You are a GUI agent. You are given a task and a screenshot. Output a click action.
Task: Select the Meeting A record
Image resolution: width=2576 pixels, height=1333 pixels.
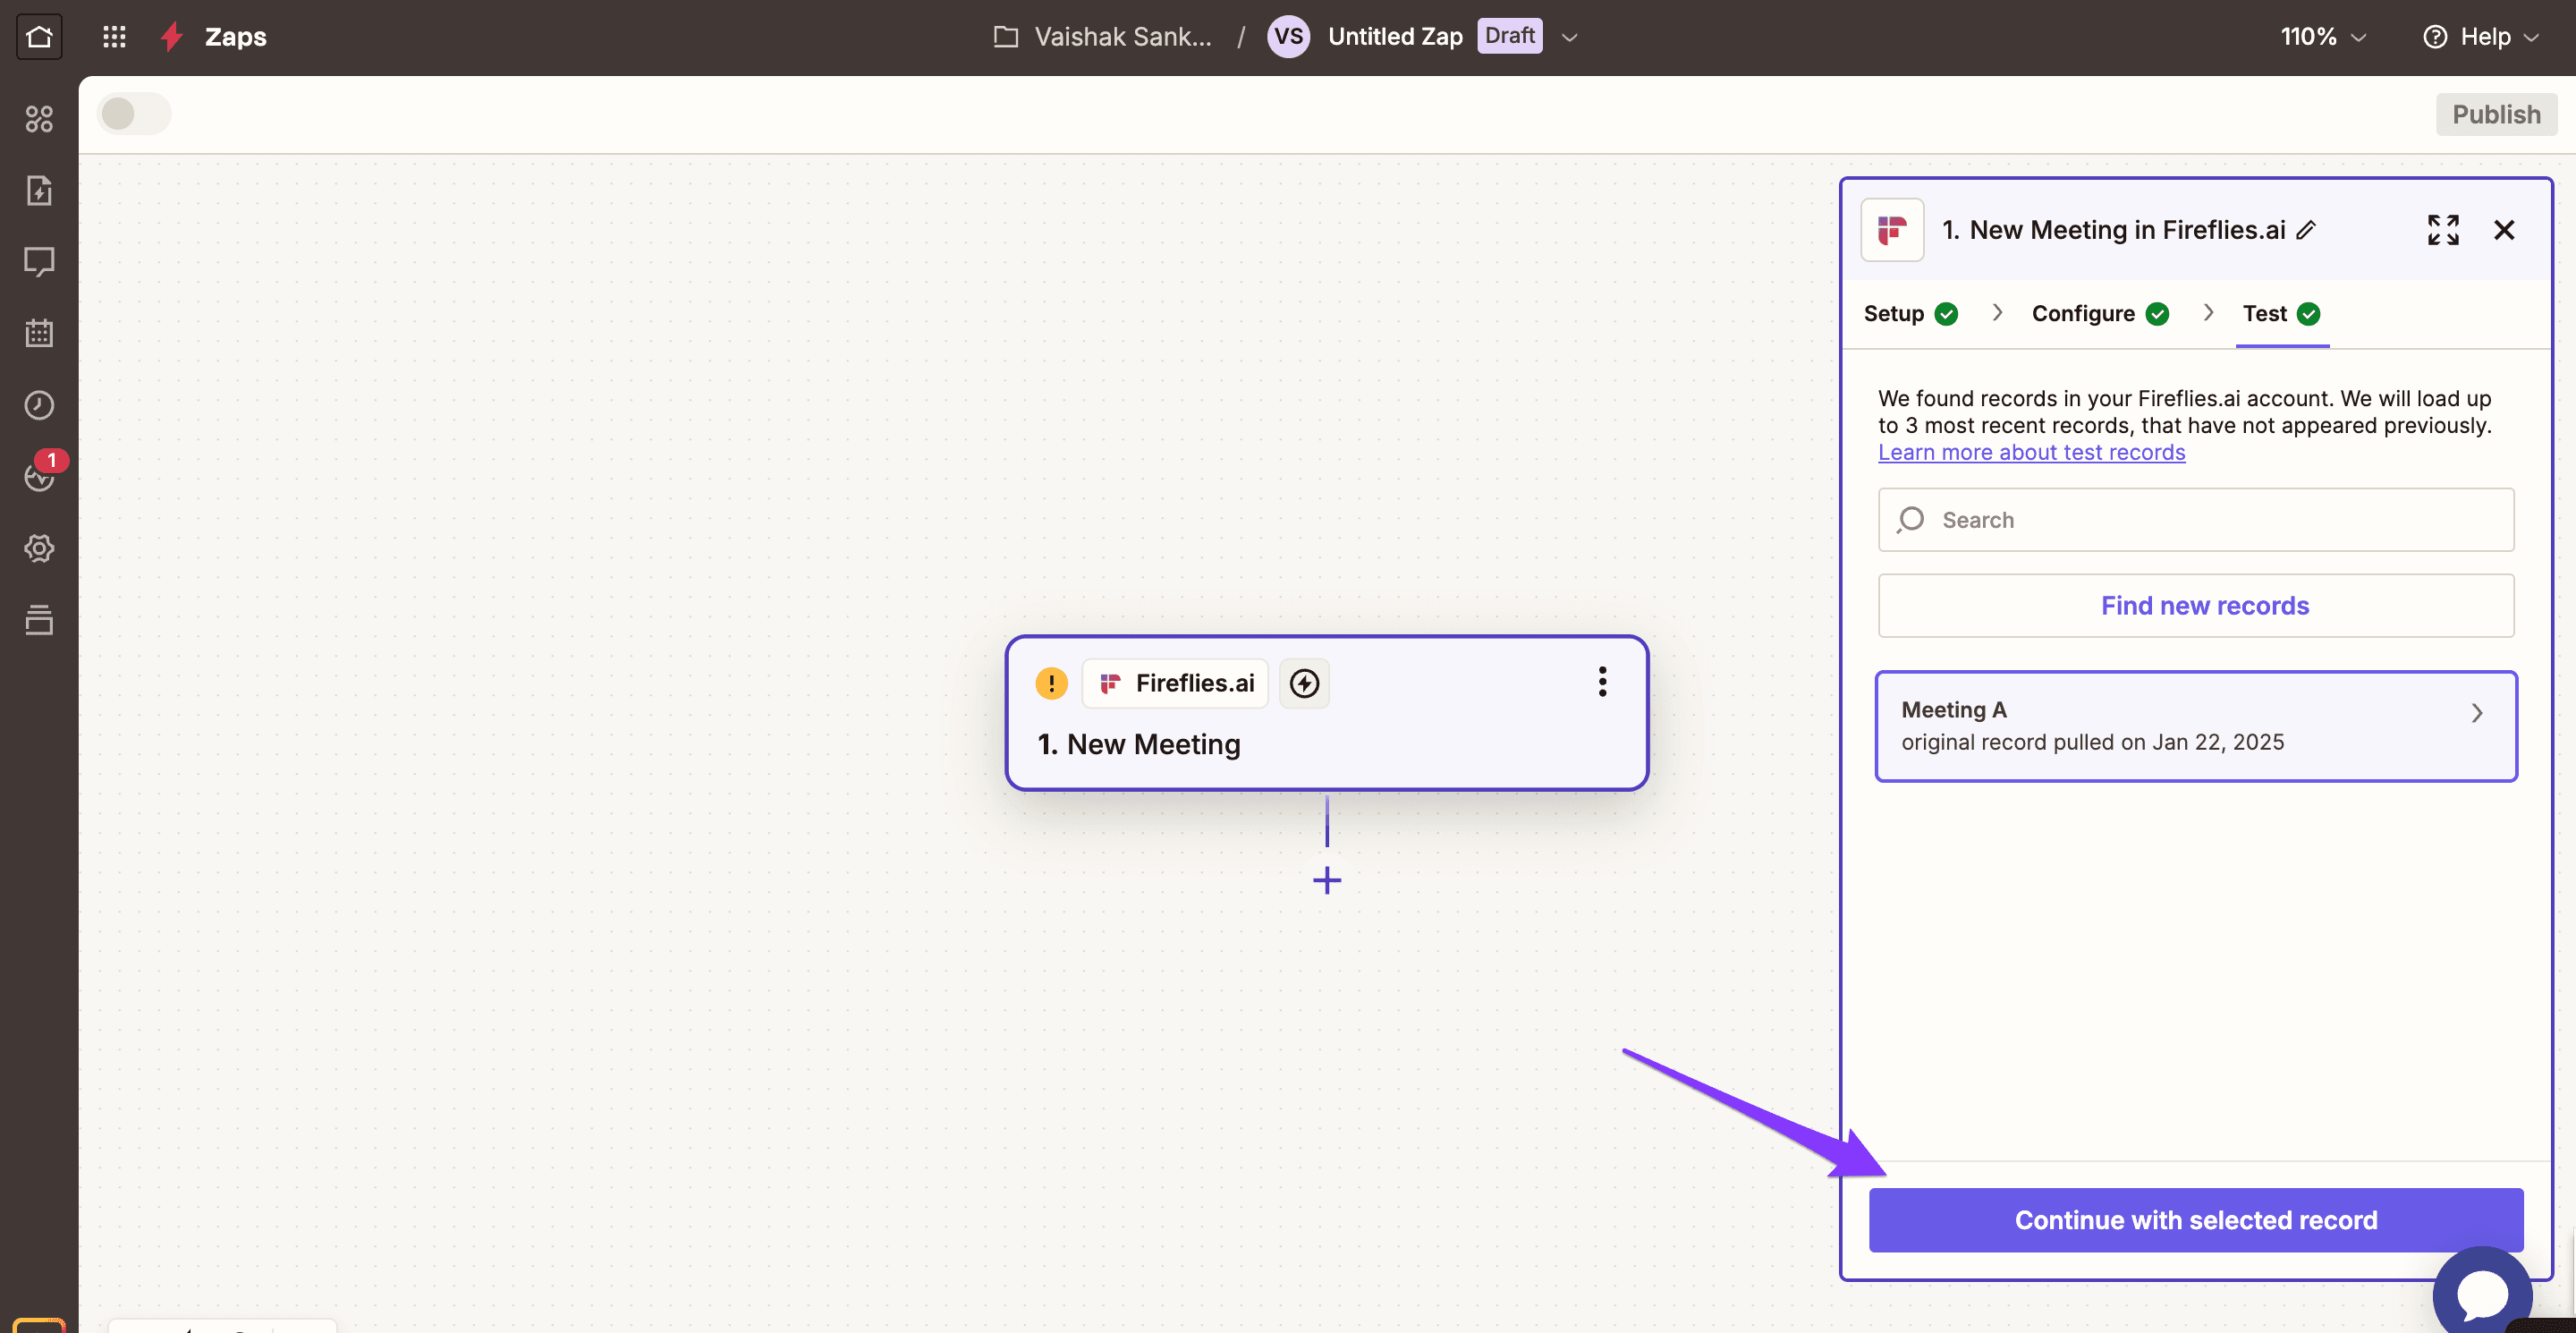tap(2196, 726)
